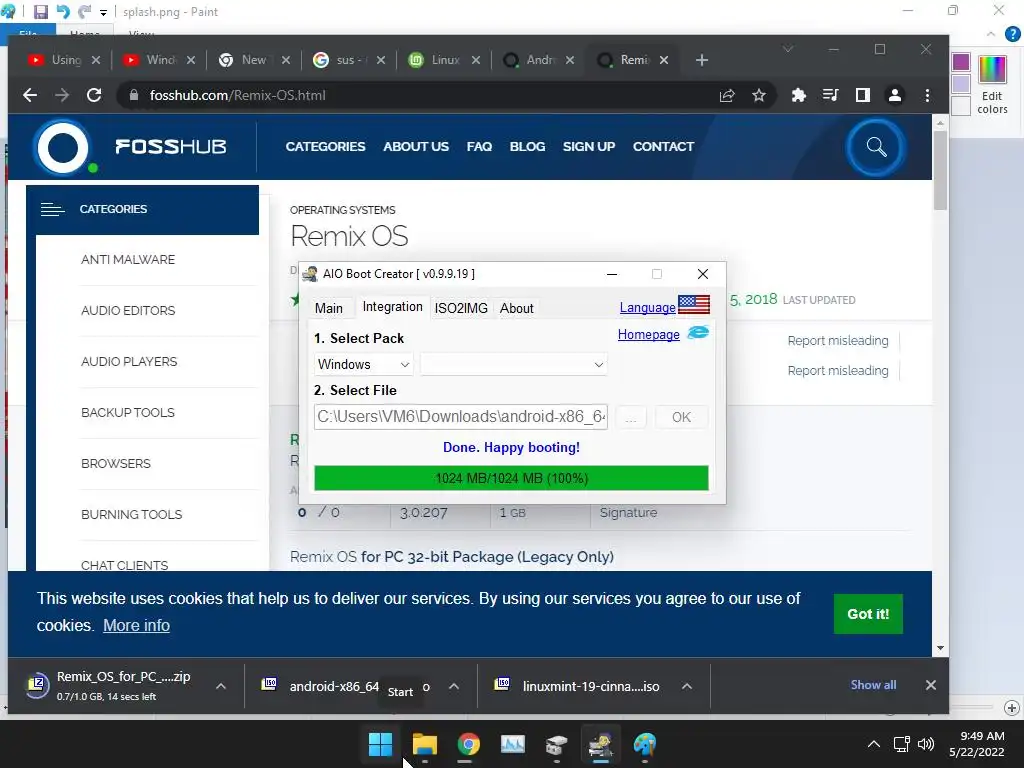Click the first Report misleading link
The height and width of the screenshot is (768, 1024).
point(838,341)
